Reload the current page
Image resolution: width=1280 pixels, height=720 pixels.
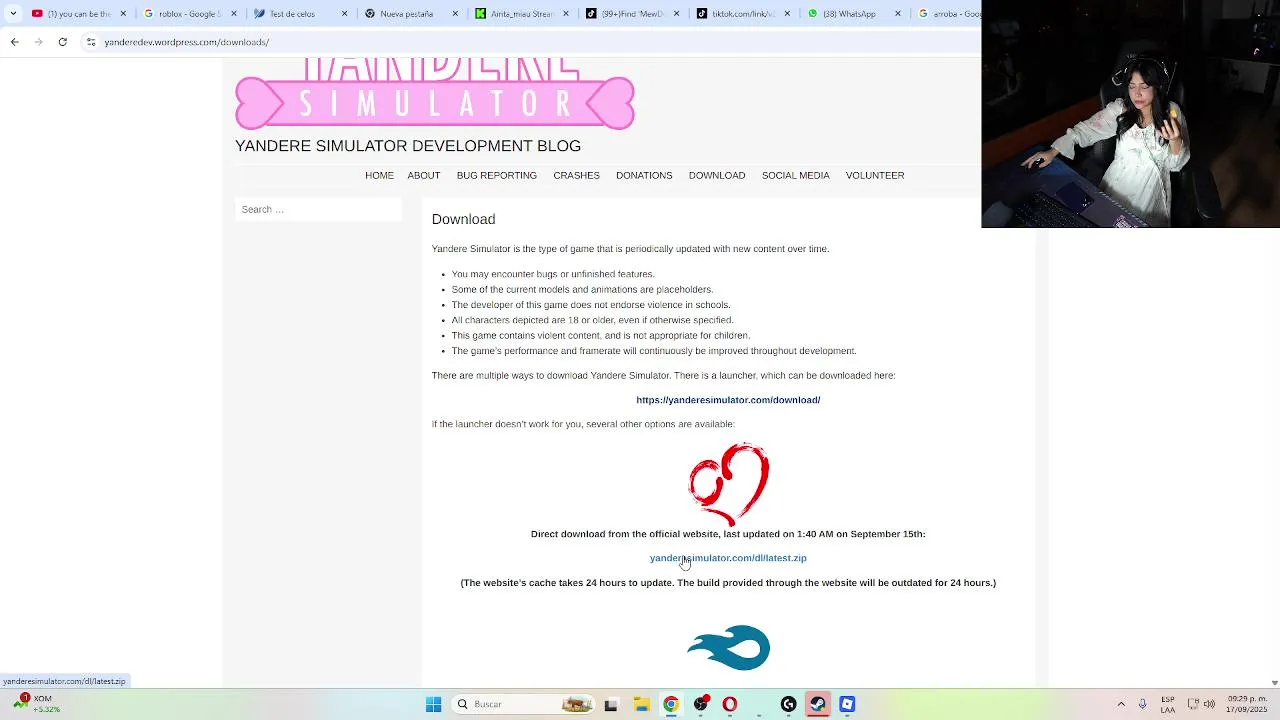click(x=62, y=42)
